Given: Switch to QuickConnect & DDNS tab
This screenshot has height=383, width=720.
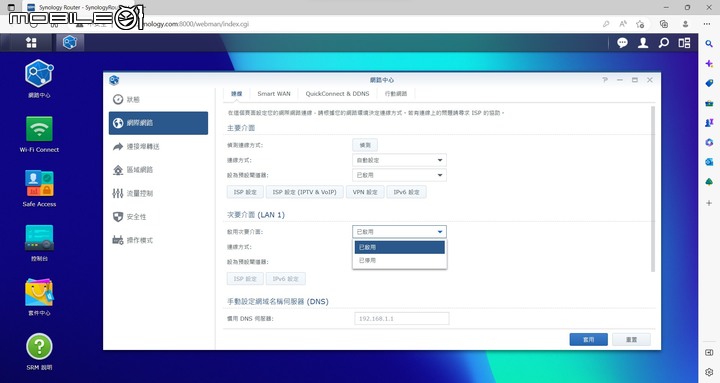Looking at the screenshot, I should click(338, 94).
